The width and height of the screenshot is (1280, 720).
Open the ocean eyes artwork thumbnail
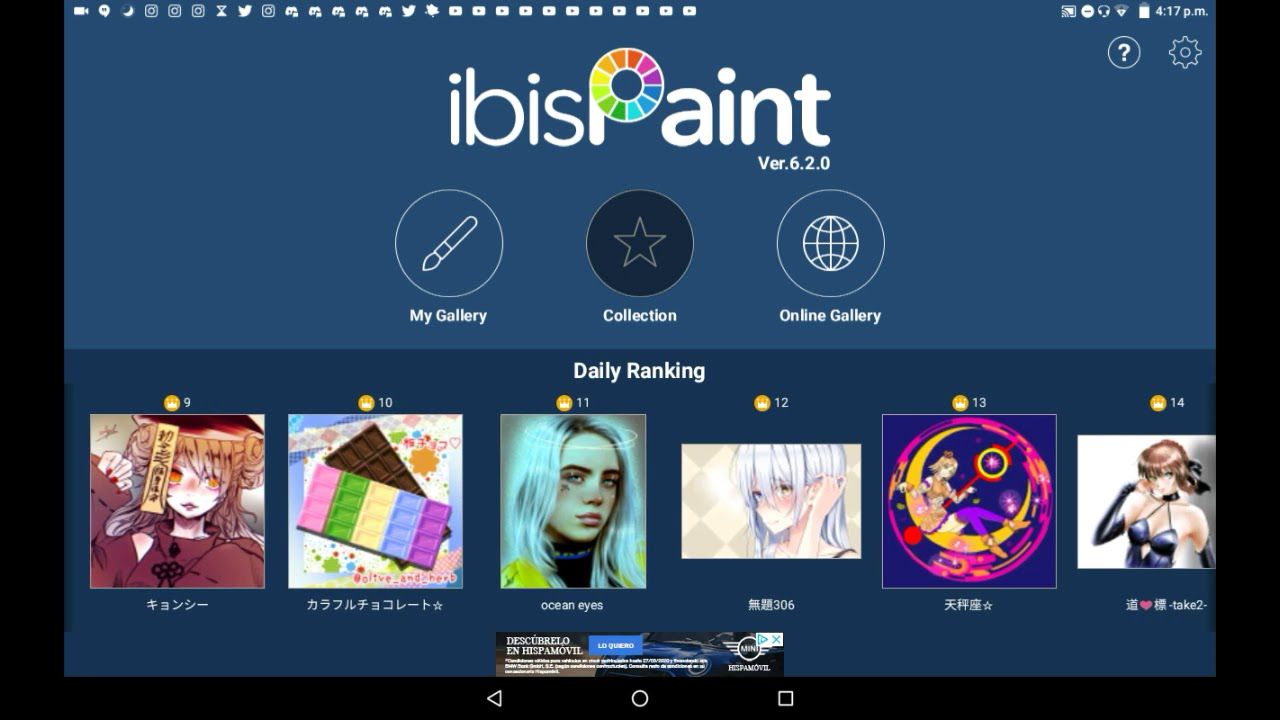(573, 501)
